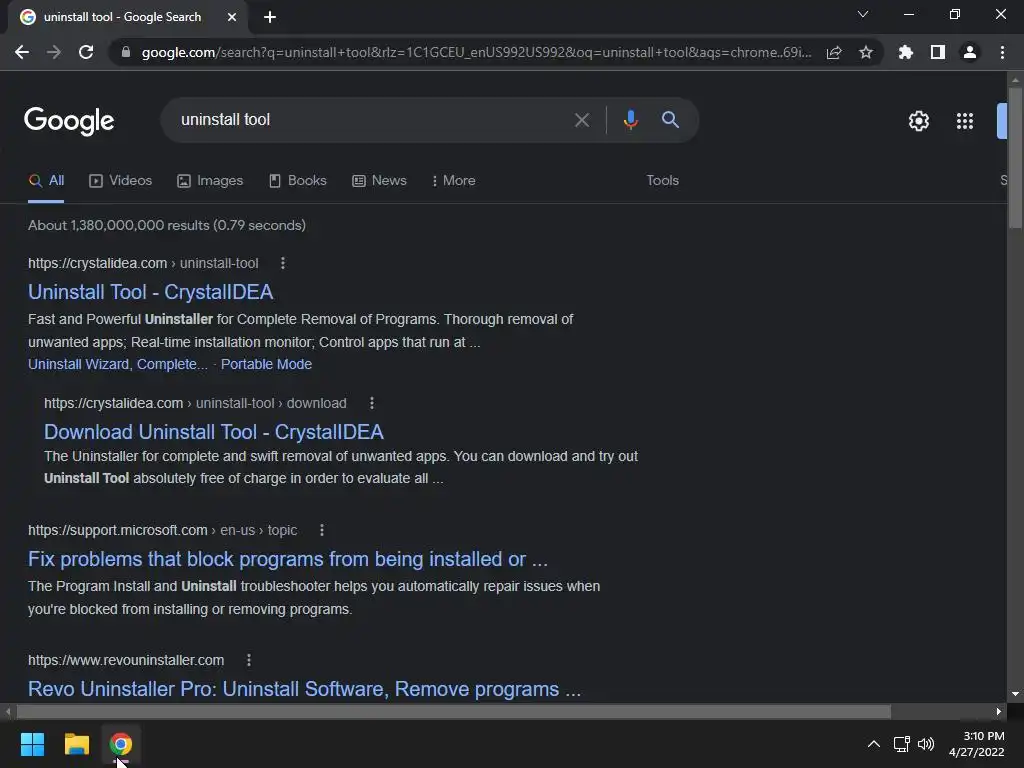
Task: Submit search with magnifier icon
Action: click(670, 120)
